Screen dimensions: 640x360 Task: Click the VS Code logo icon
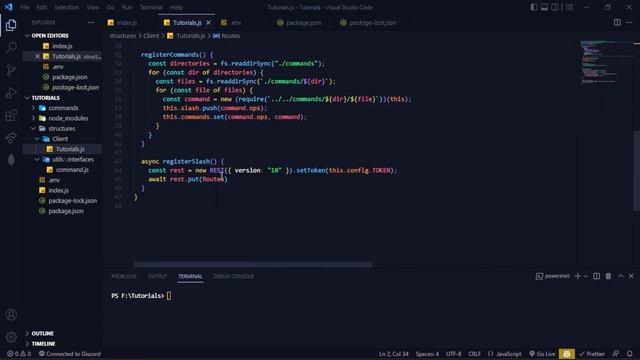point(8,7)
